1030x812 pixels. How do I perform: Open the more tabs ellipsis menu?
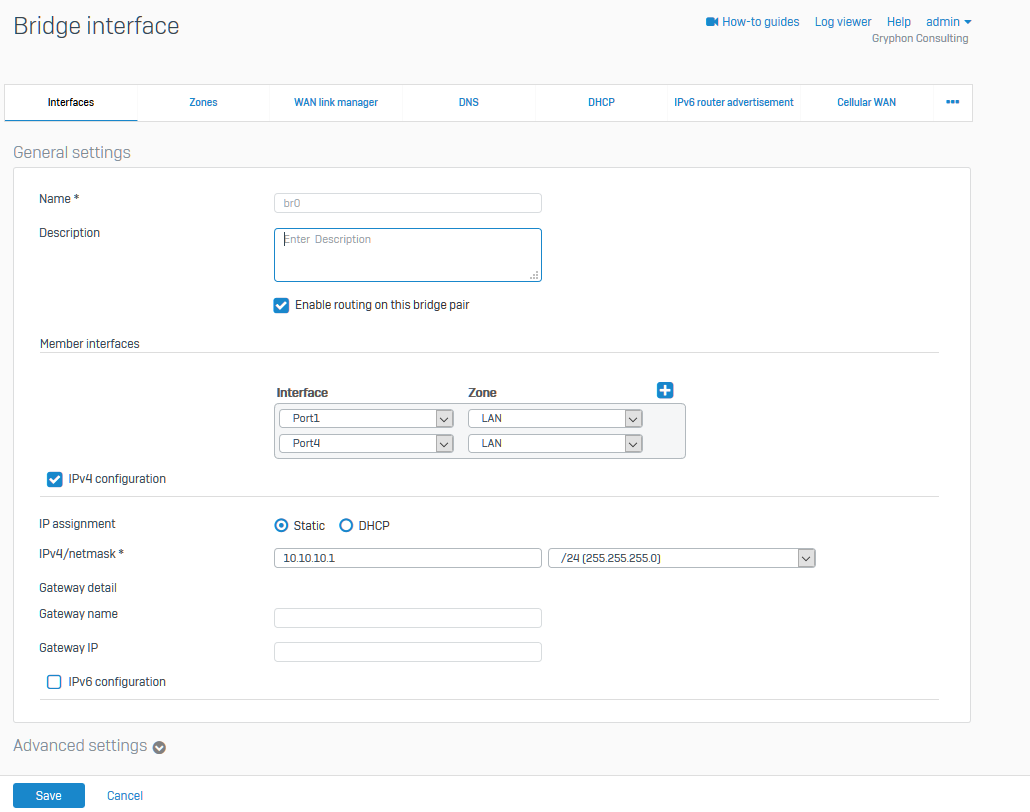click(952, 102)
